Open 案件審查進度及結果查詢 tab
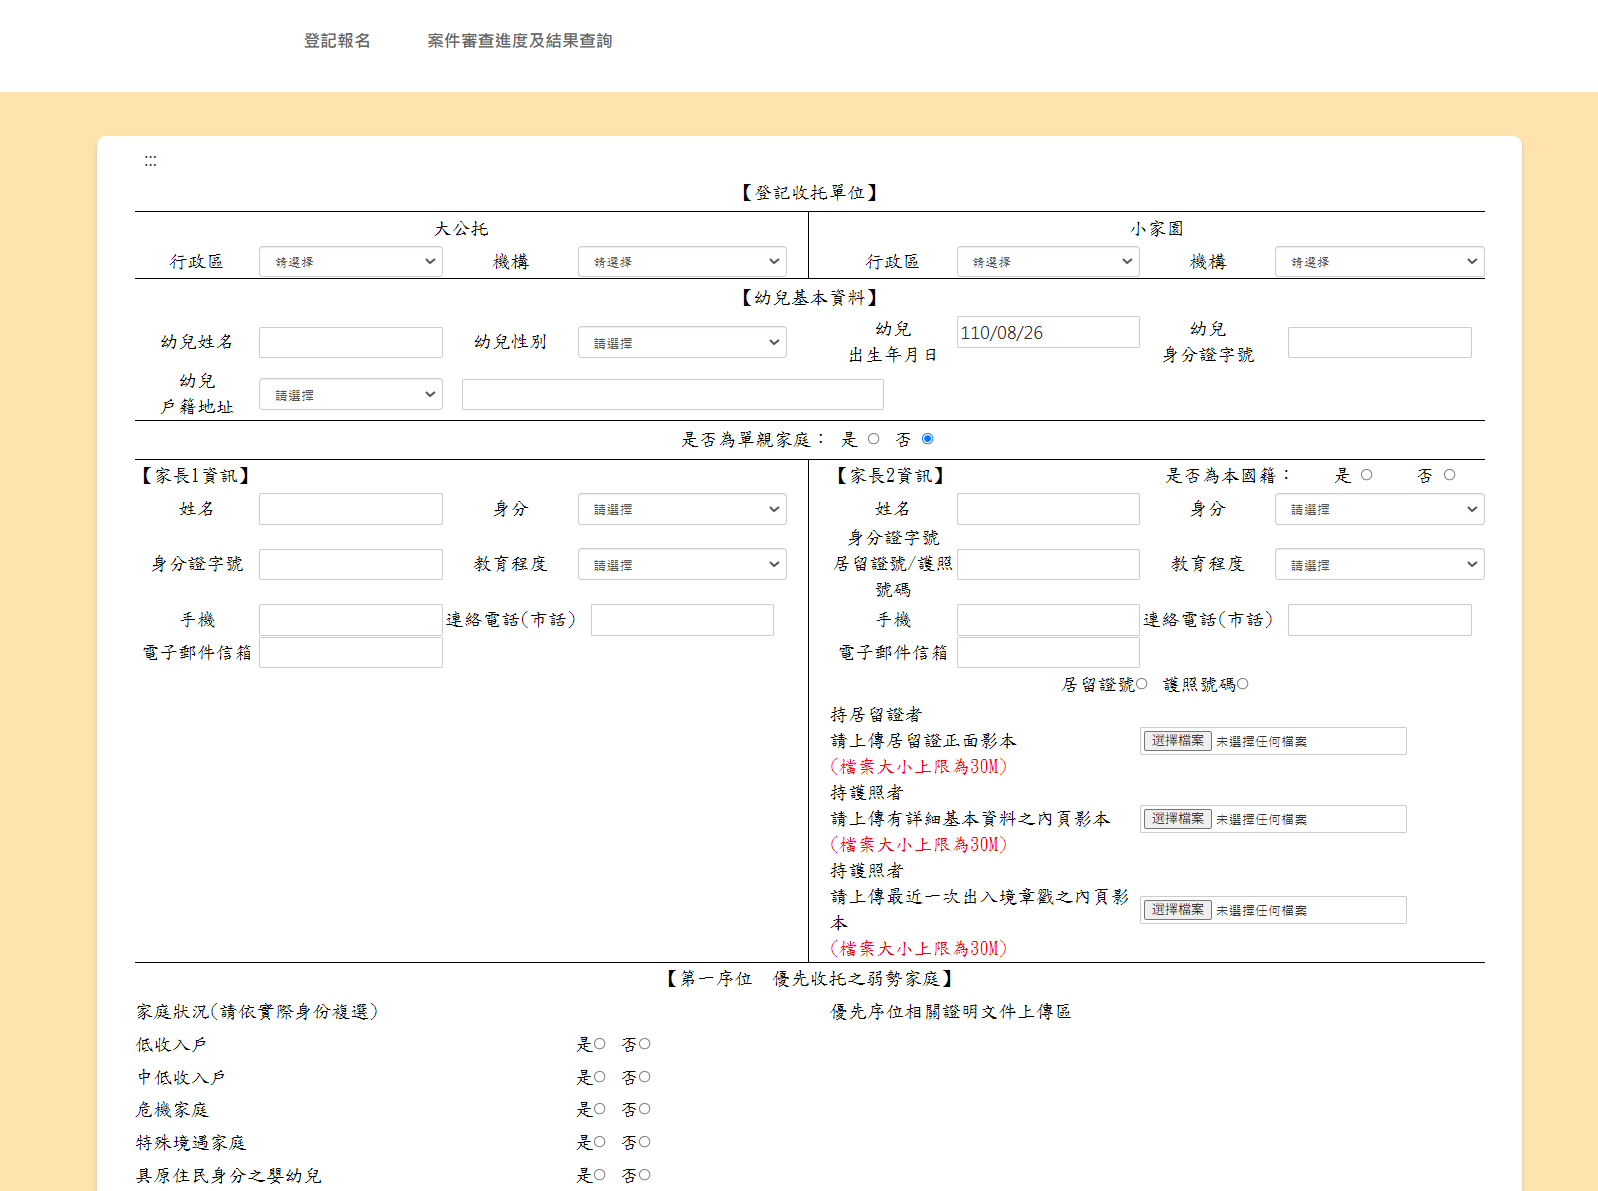Screen dimensions: 1598x1191 click(519, 41)
